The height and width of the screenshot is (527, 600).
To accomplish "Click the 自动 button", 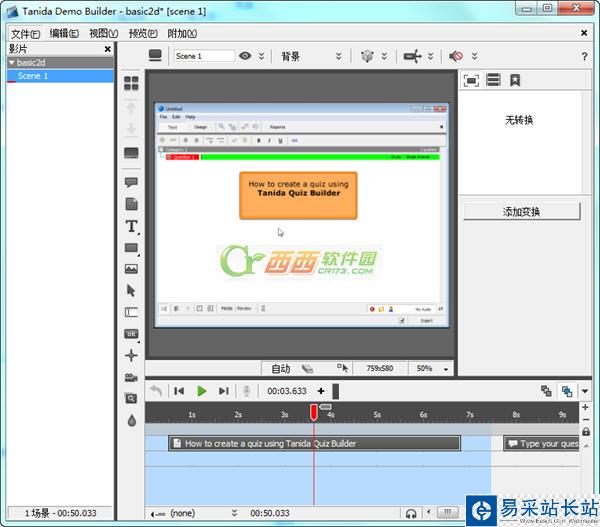I will (x=280, y=369).
